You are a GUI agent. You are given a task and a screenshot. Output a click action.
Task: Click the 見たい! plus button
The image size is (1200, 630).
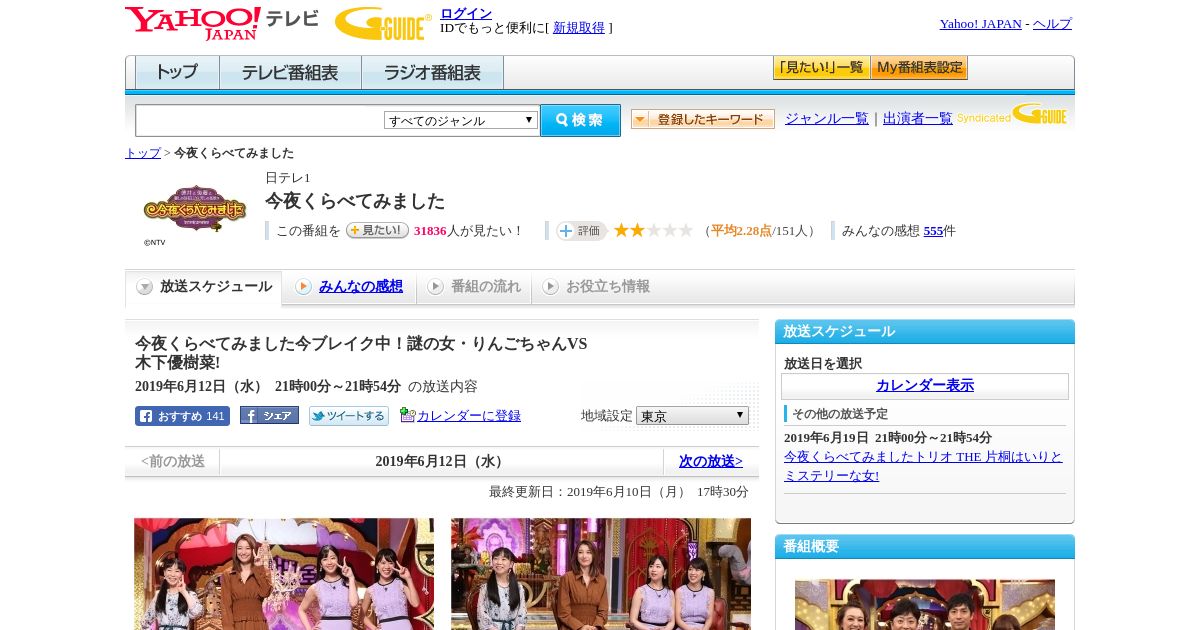[377, 230]
